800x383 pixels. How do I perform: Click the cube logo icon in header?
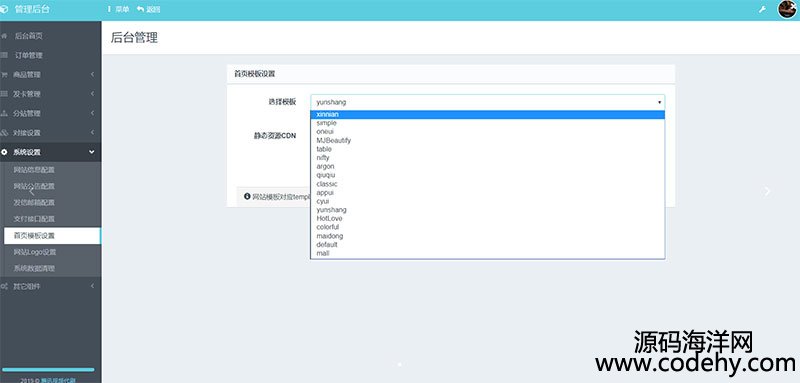4,9
